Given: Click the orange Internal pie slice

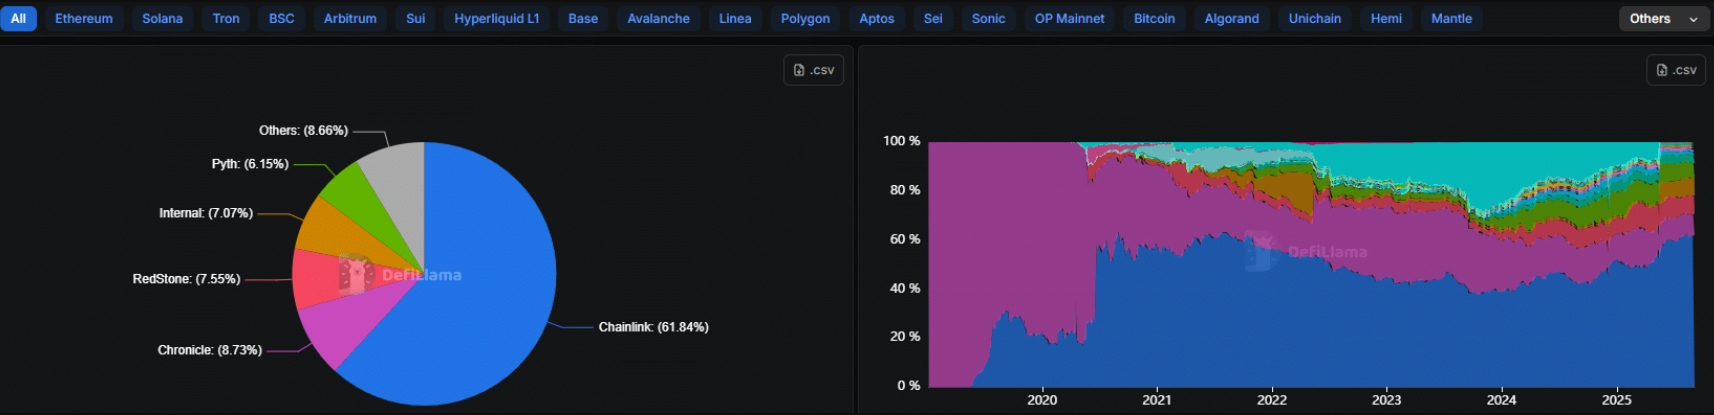Looking at the screenshot, I should [x=325, y=227].
